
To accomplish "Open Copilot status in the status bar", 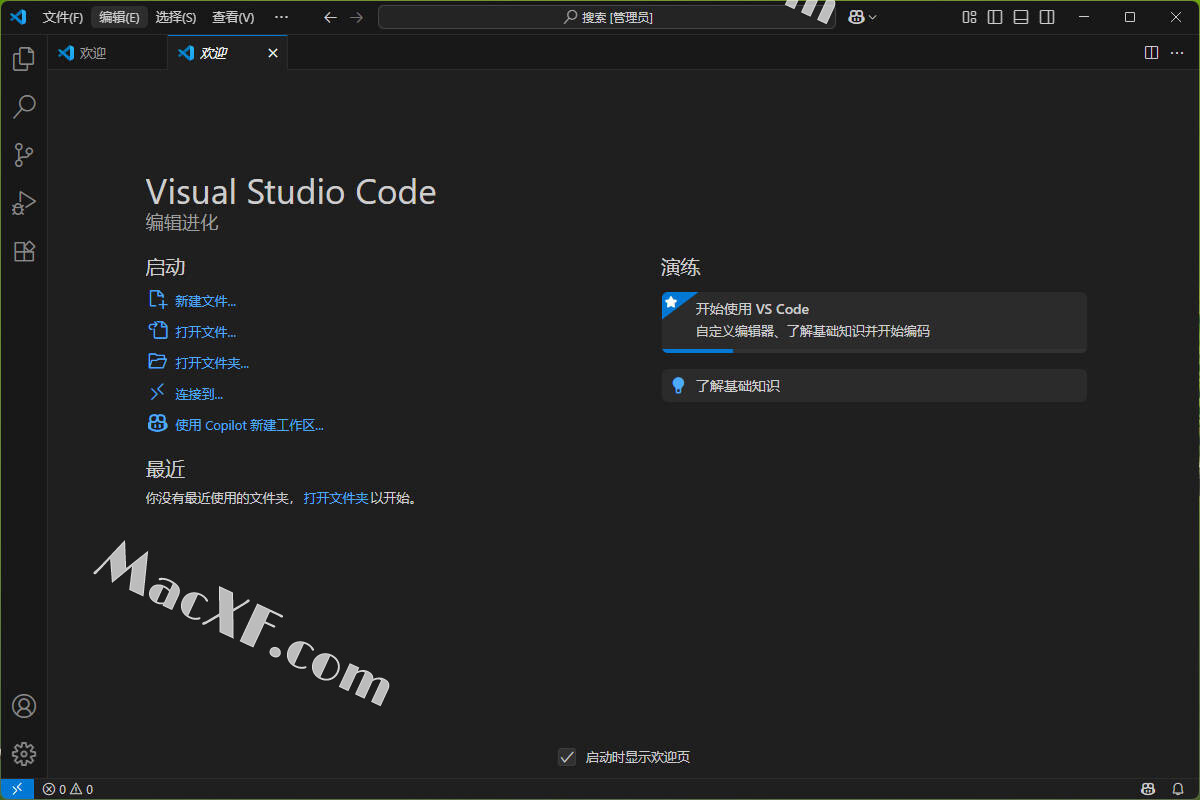I will [x=1148, y=789].
